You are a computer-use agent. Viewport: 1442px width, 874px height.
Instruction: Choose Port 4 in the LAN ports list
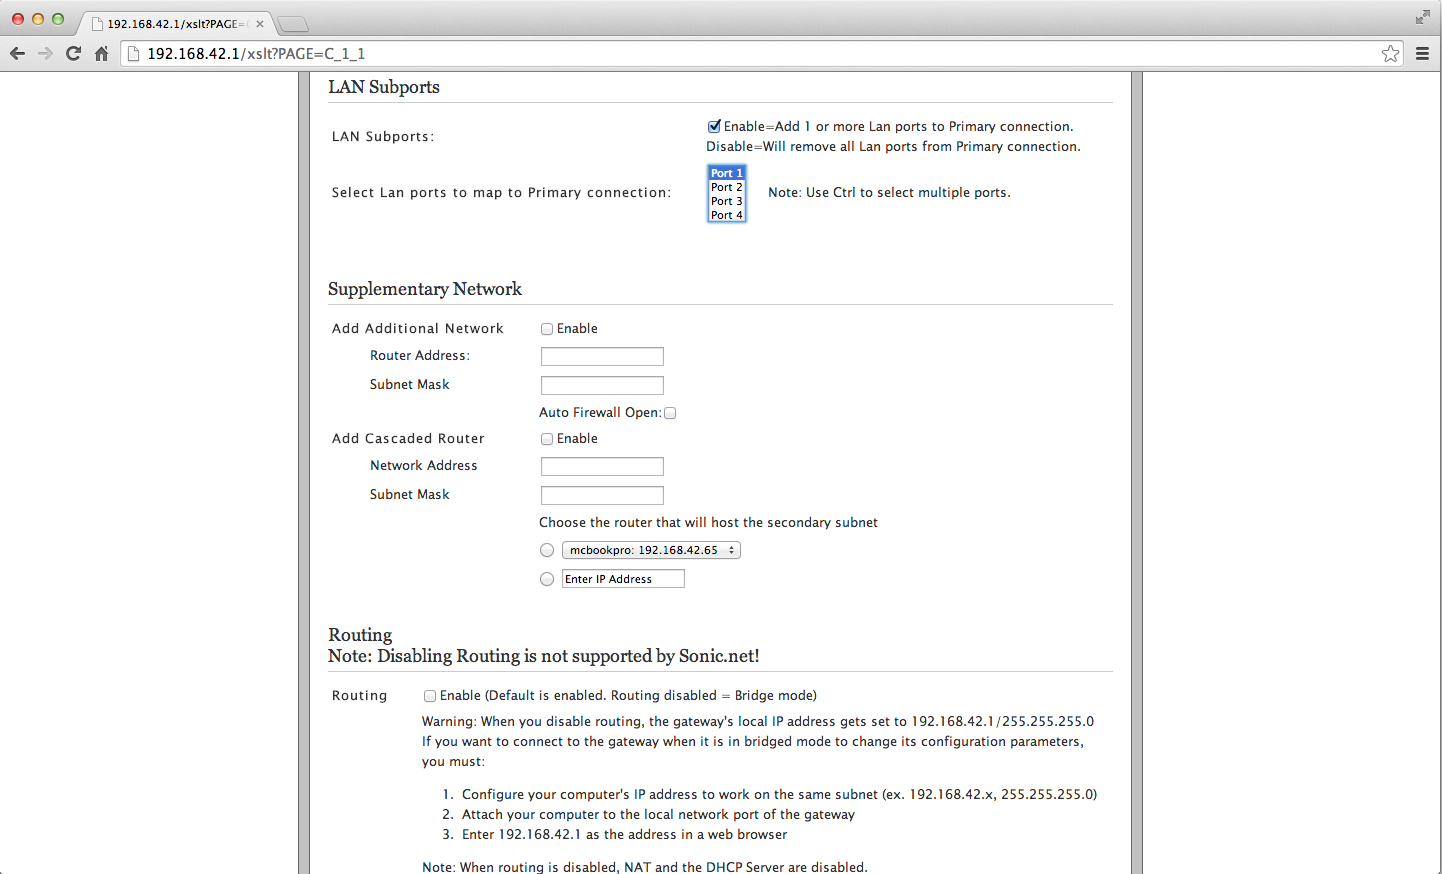pyautogui.click(x=727, y=215)
